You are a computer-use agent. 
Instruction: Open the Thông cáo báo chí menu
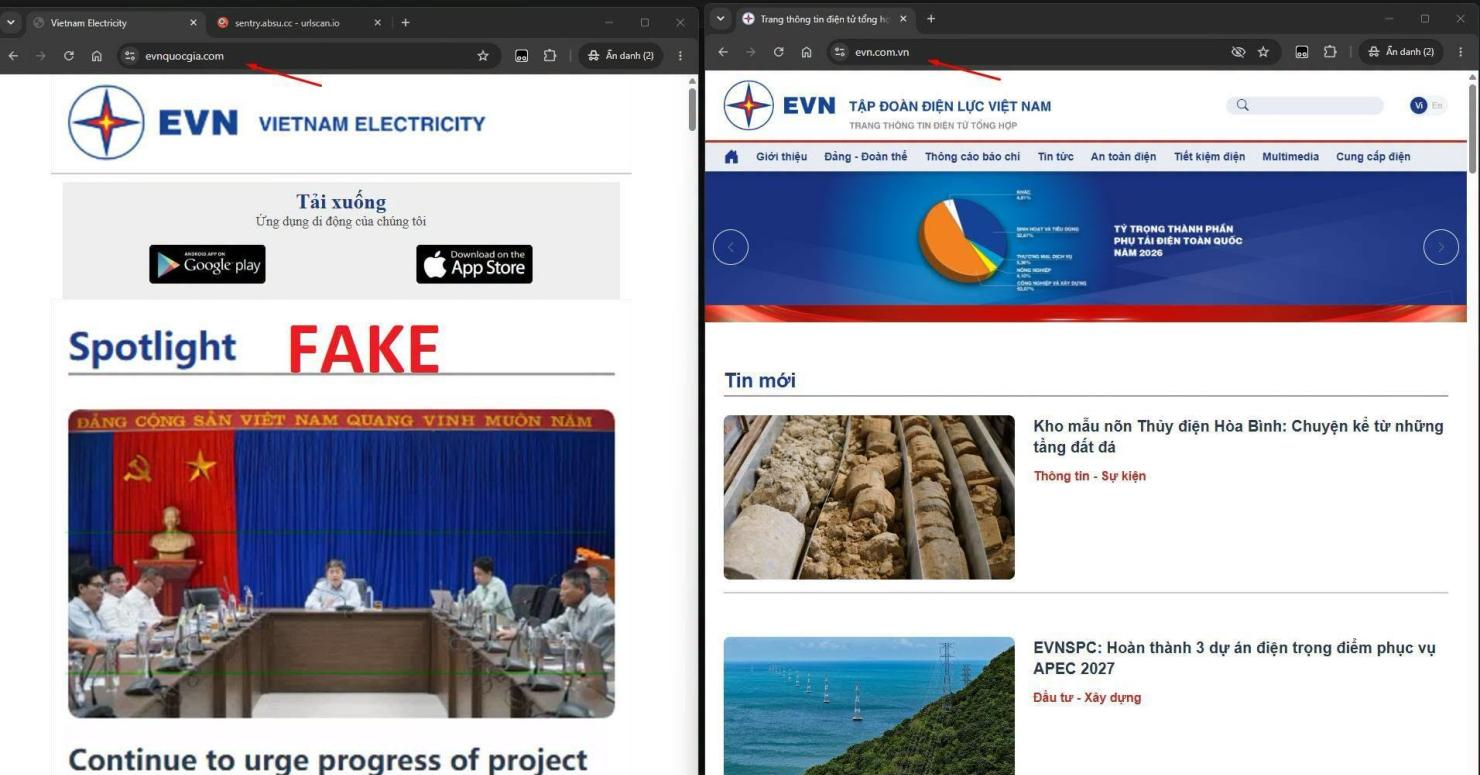click(972, 157)
